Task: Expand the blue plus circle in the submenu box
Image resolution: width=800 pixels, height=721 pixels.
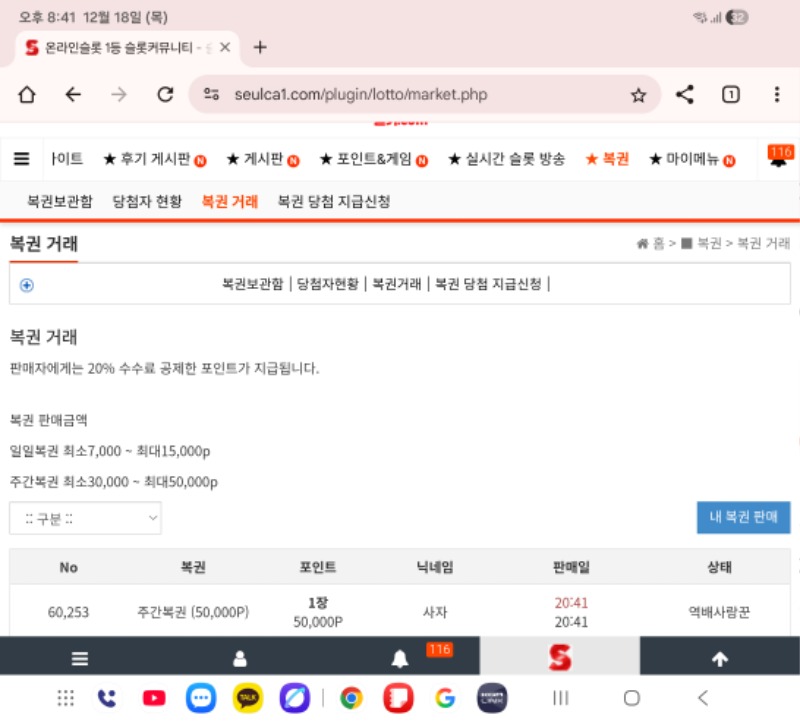Action: (27, 284)
